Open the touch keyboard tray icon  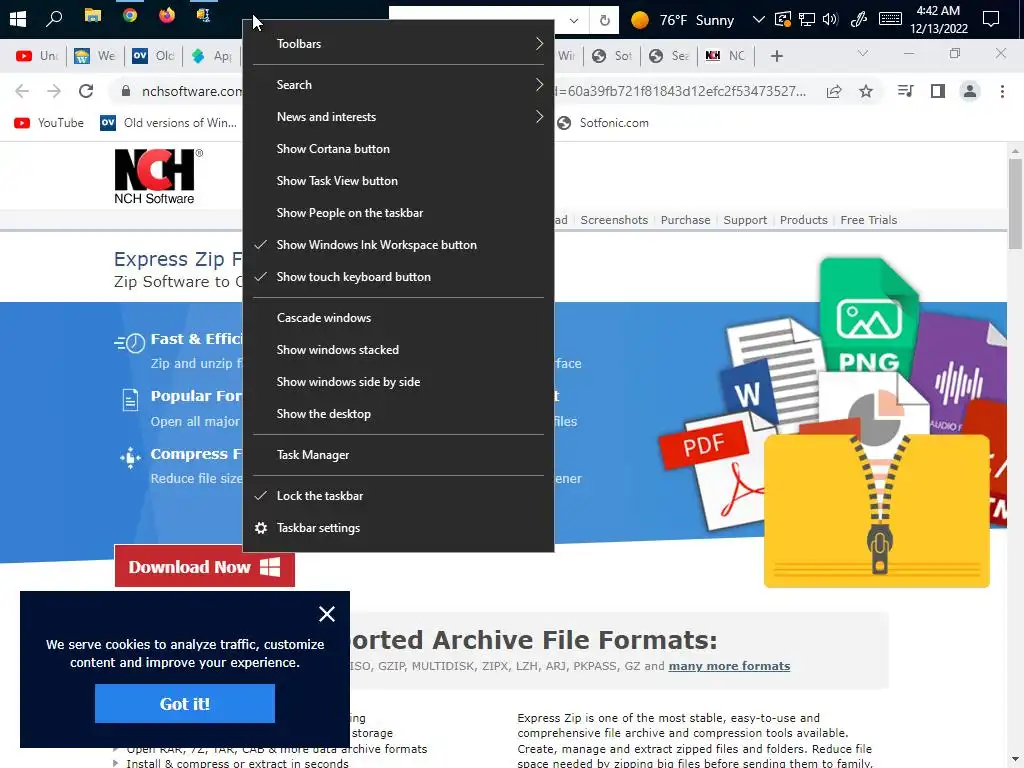pos(890,19)
